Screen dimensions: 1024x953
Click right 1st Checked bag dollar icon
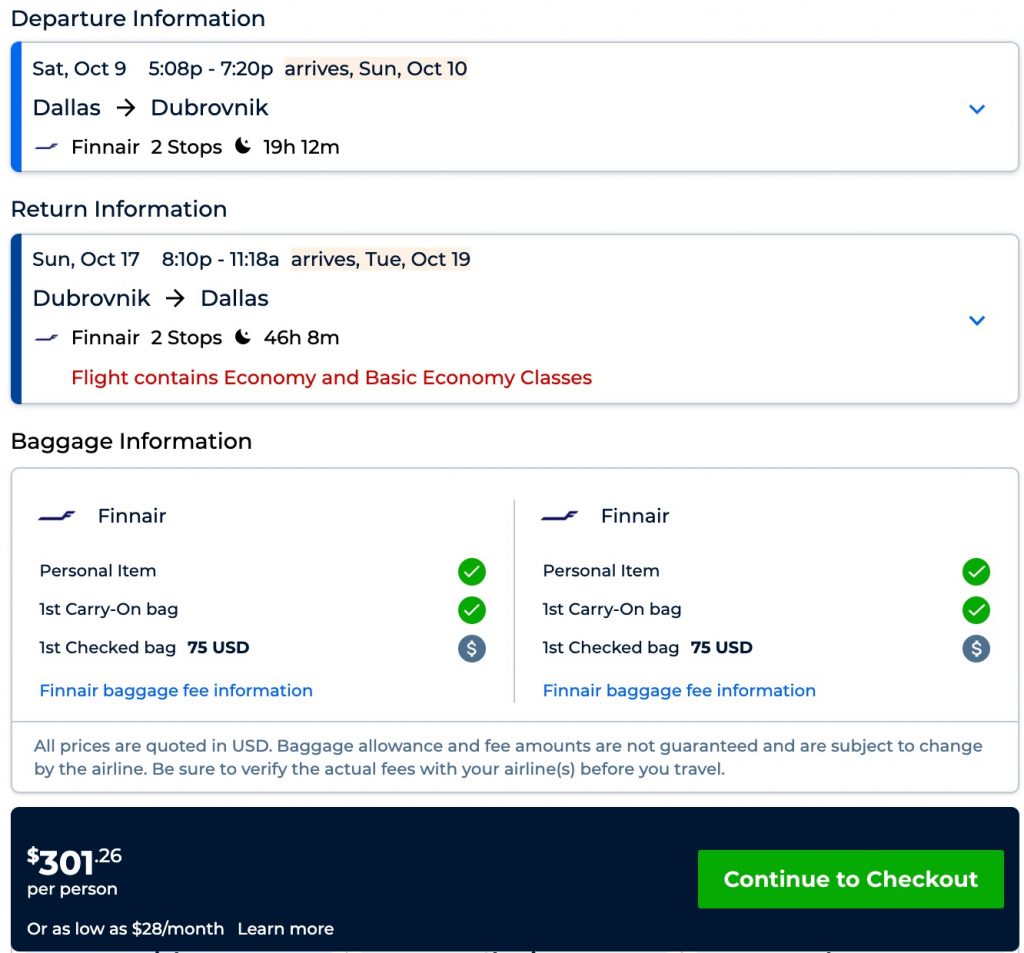tap(976, 648)
